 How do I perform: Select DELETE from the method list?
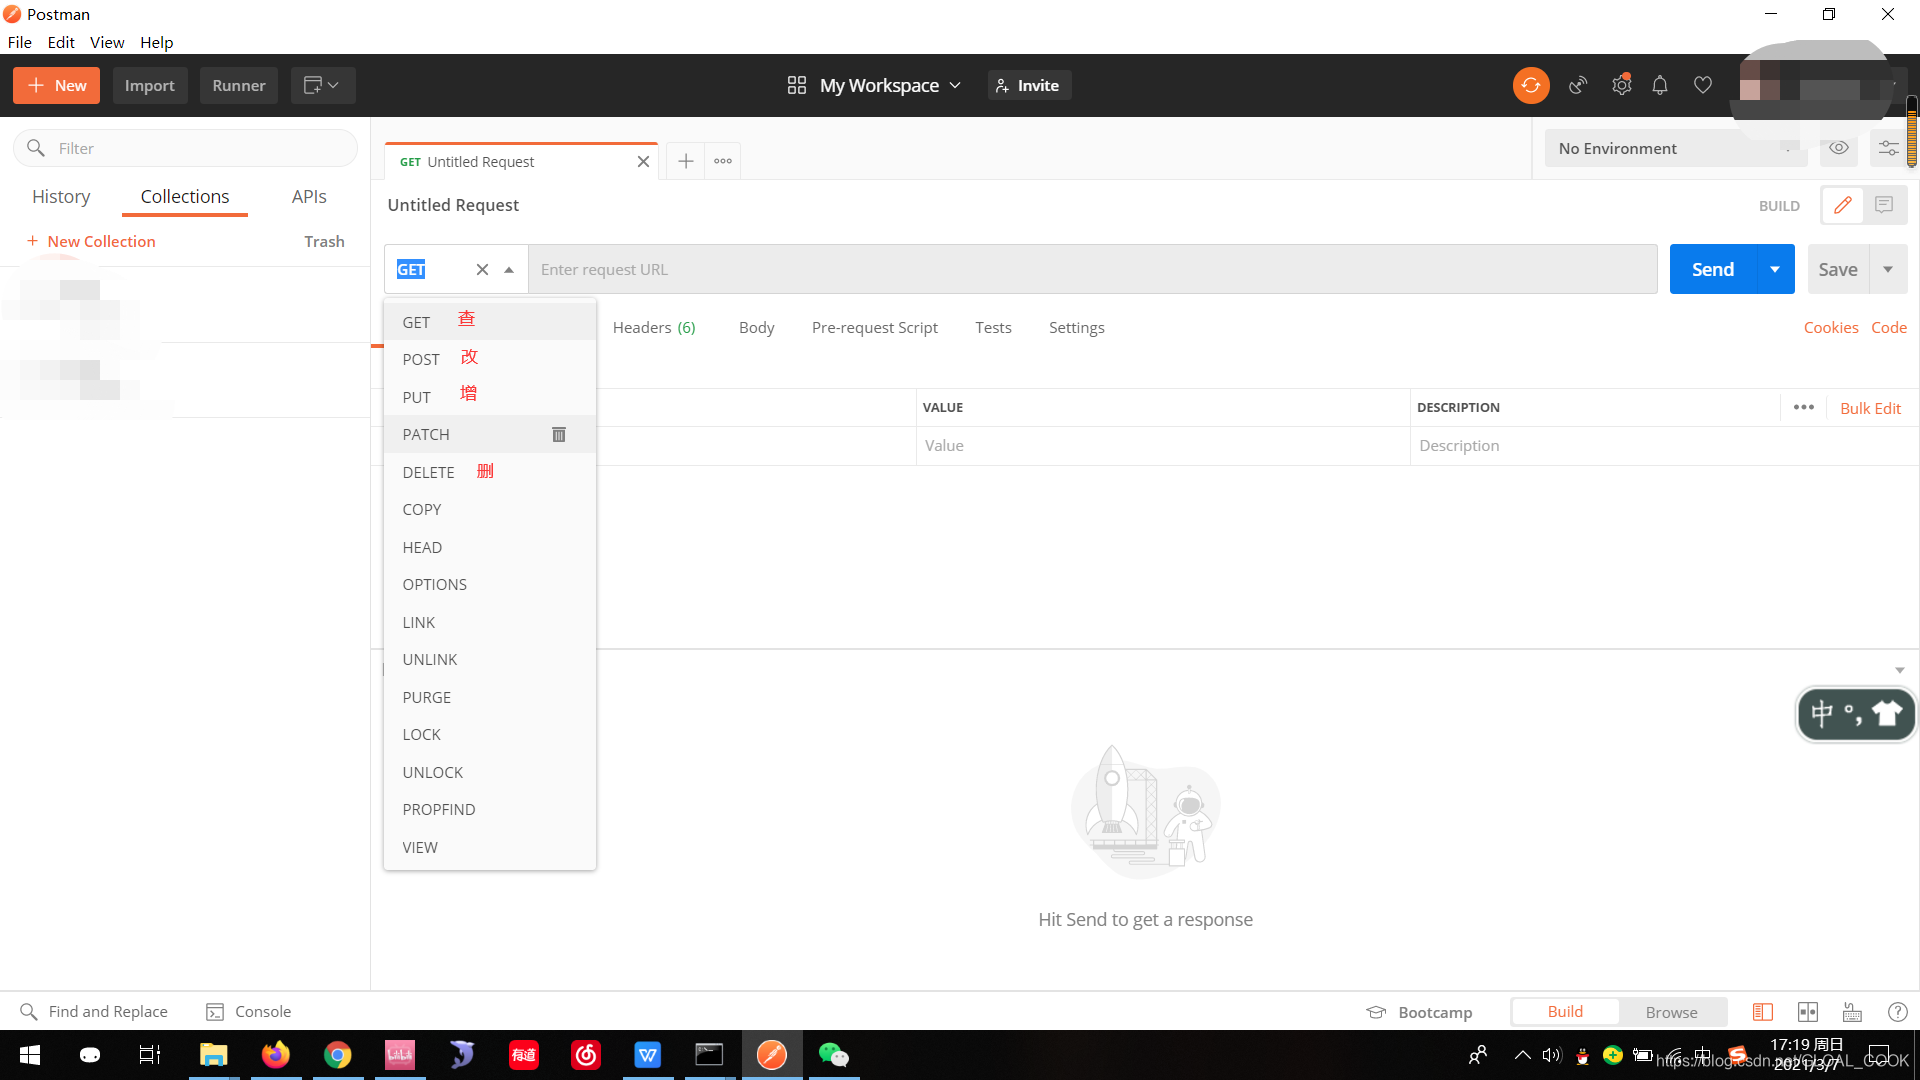[428, 472]
